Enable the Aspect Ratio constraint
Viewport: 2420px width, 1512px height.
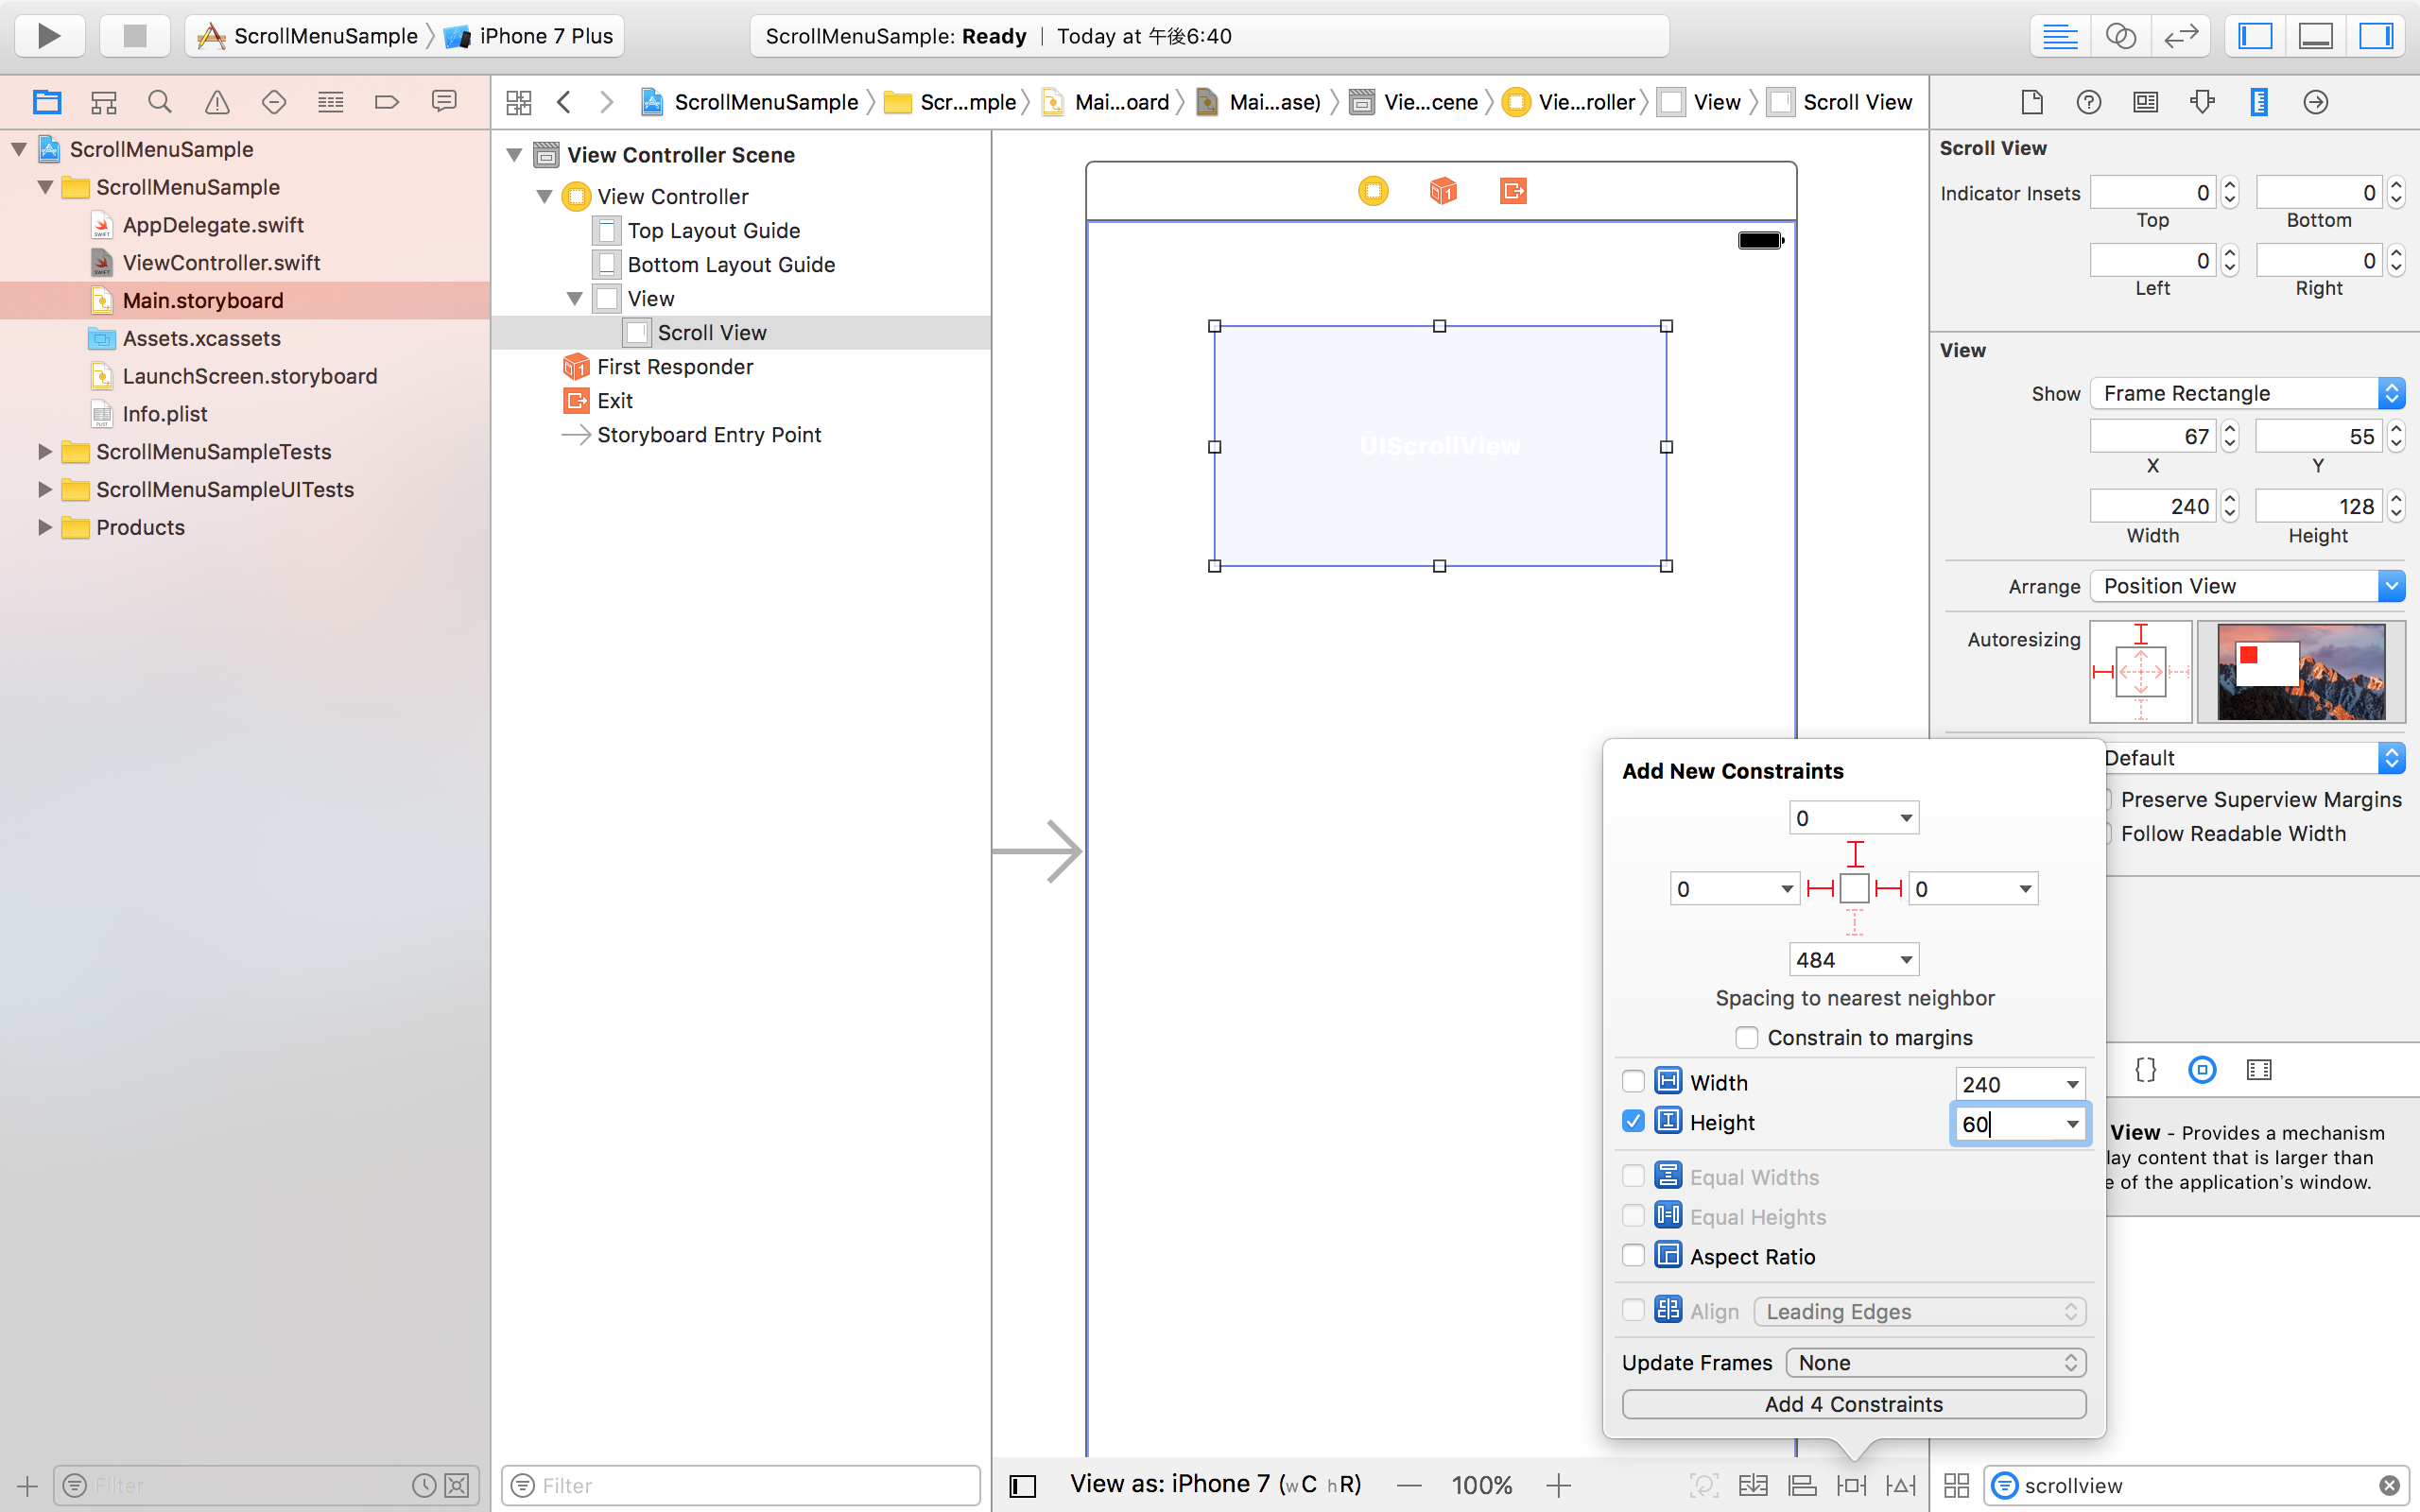point(1633,1255)
